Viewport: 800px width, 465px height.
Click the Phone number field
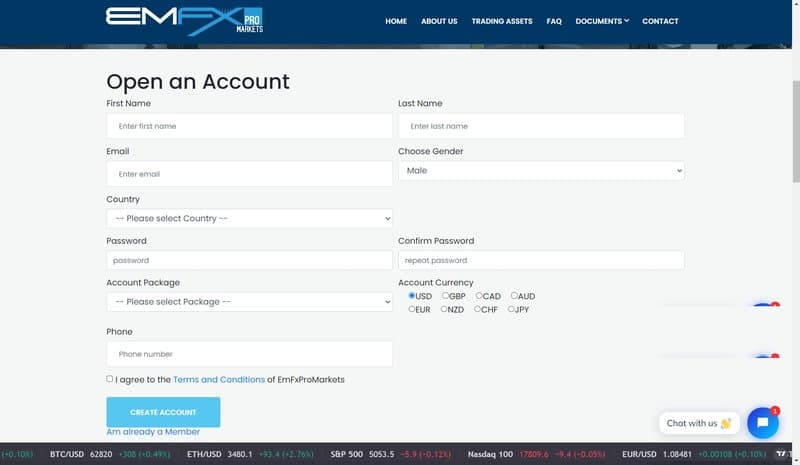pos(249,354)
